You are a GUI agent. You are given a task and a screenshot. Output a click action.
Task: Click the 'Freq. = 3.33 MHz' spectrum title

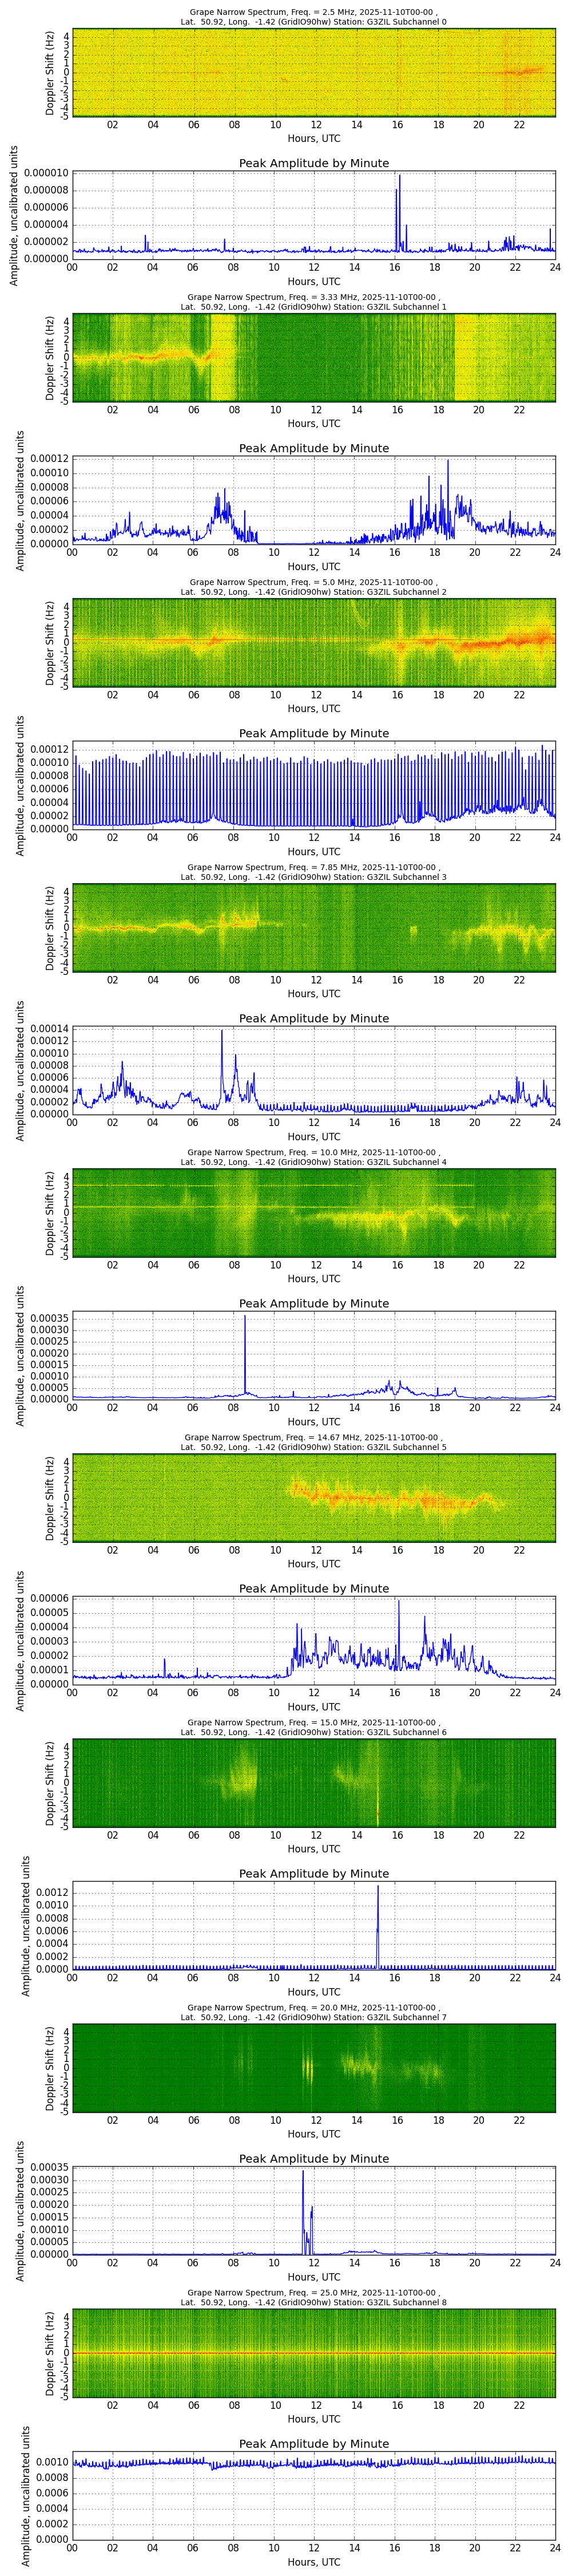click(313, 297)
